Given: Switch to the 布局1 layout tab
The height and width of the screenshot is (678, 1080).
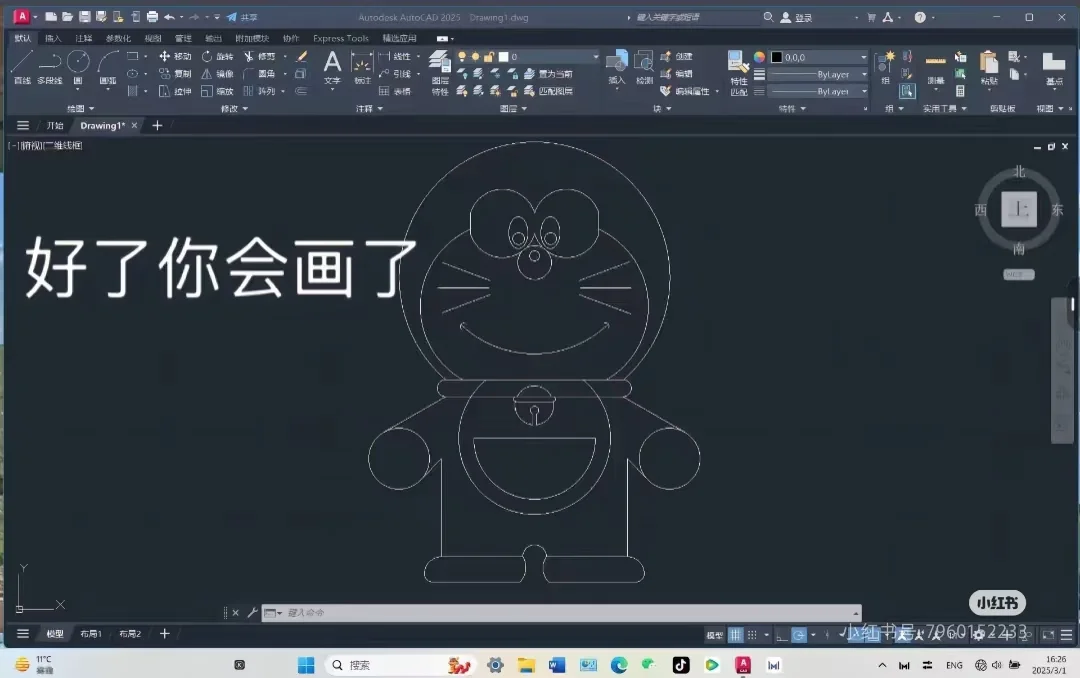Looking at the screenshot, I should point(90,633).
